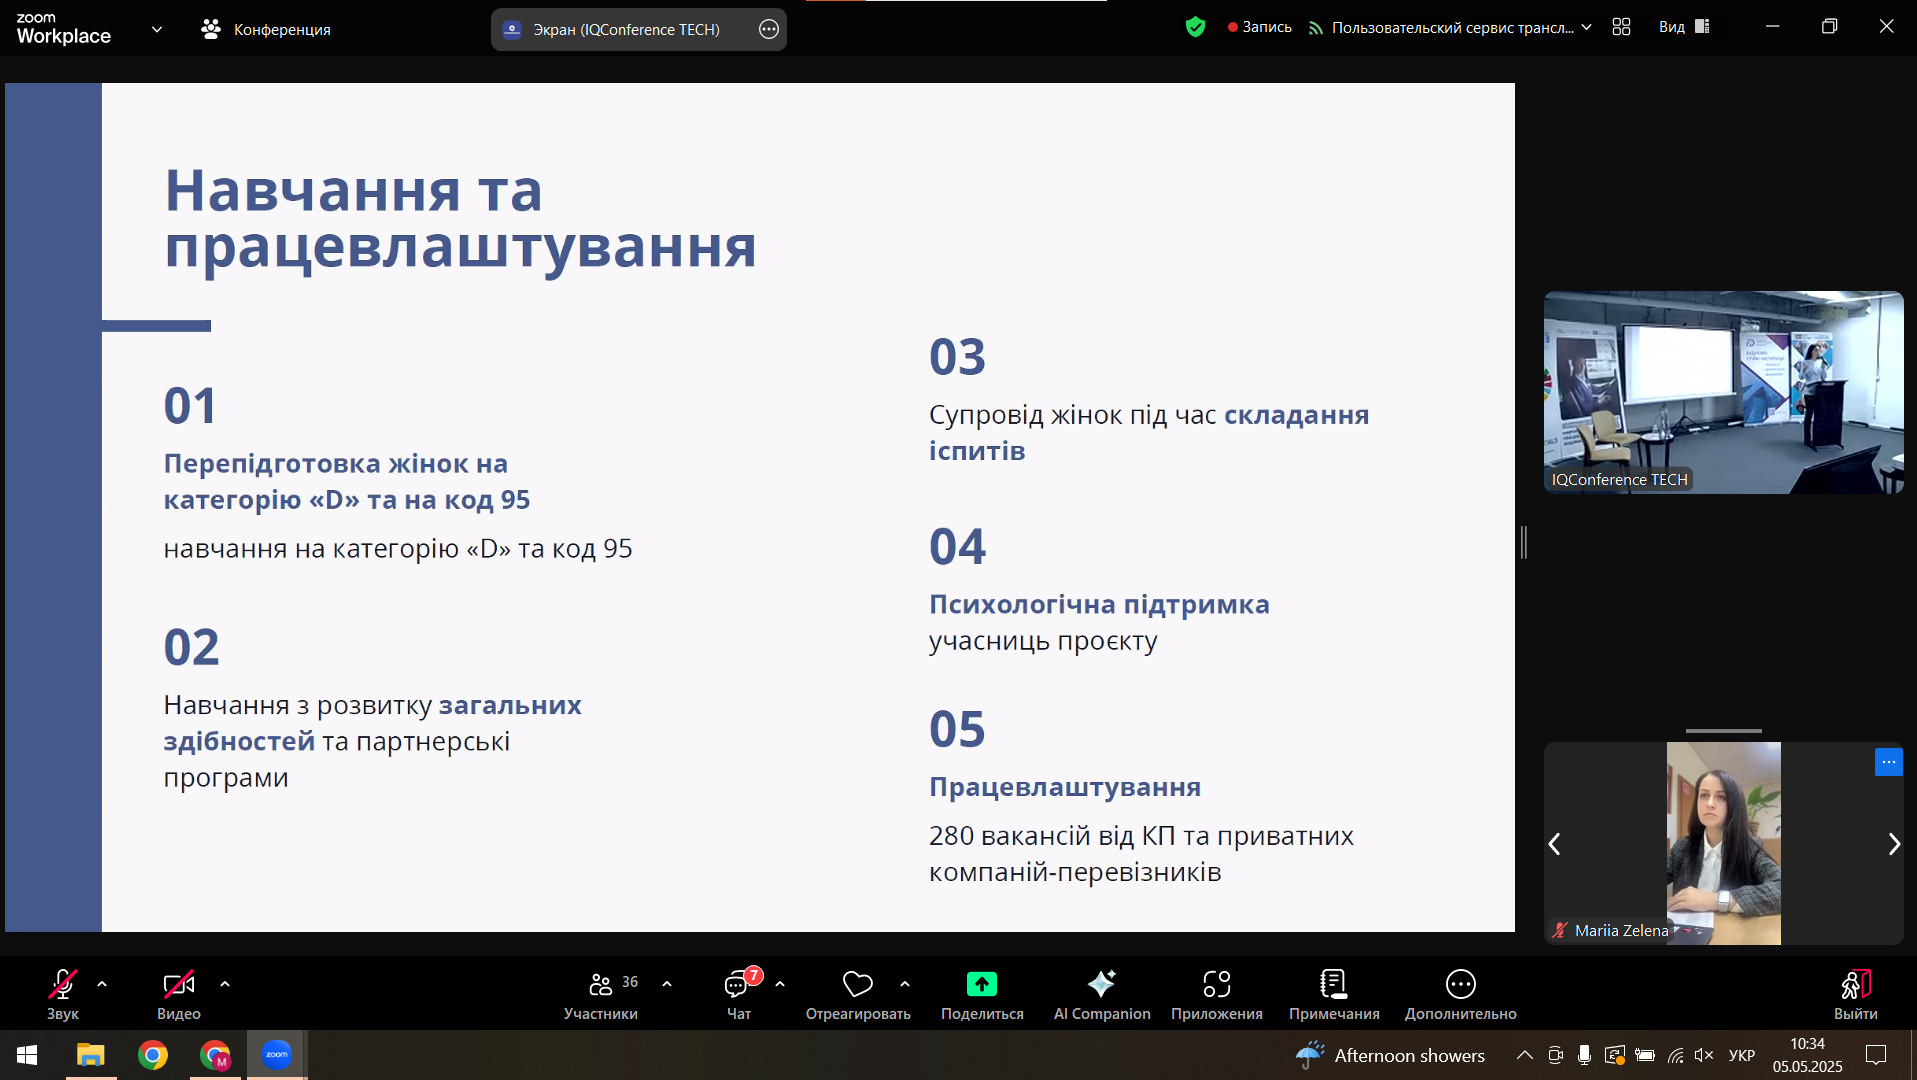Open Zoom Workplace dropdown arrow
Screen dimensions: 1917x1080
click(x=157, y=29)
